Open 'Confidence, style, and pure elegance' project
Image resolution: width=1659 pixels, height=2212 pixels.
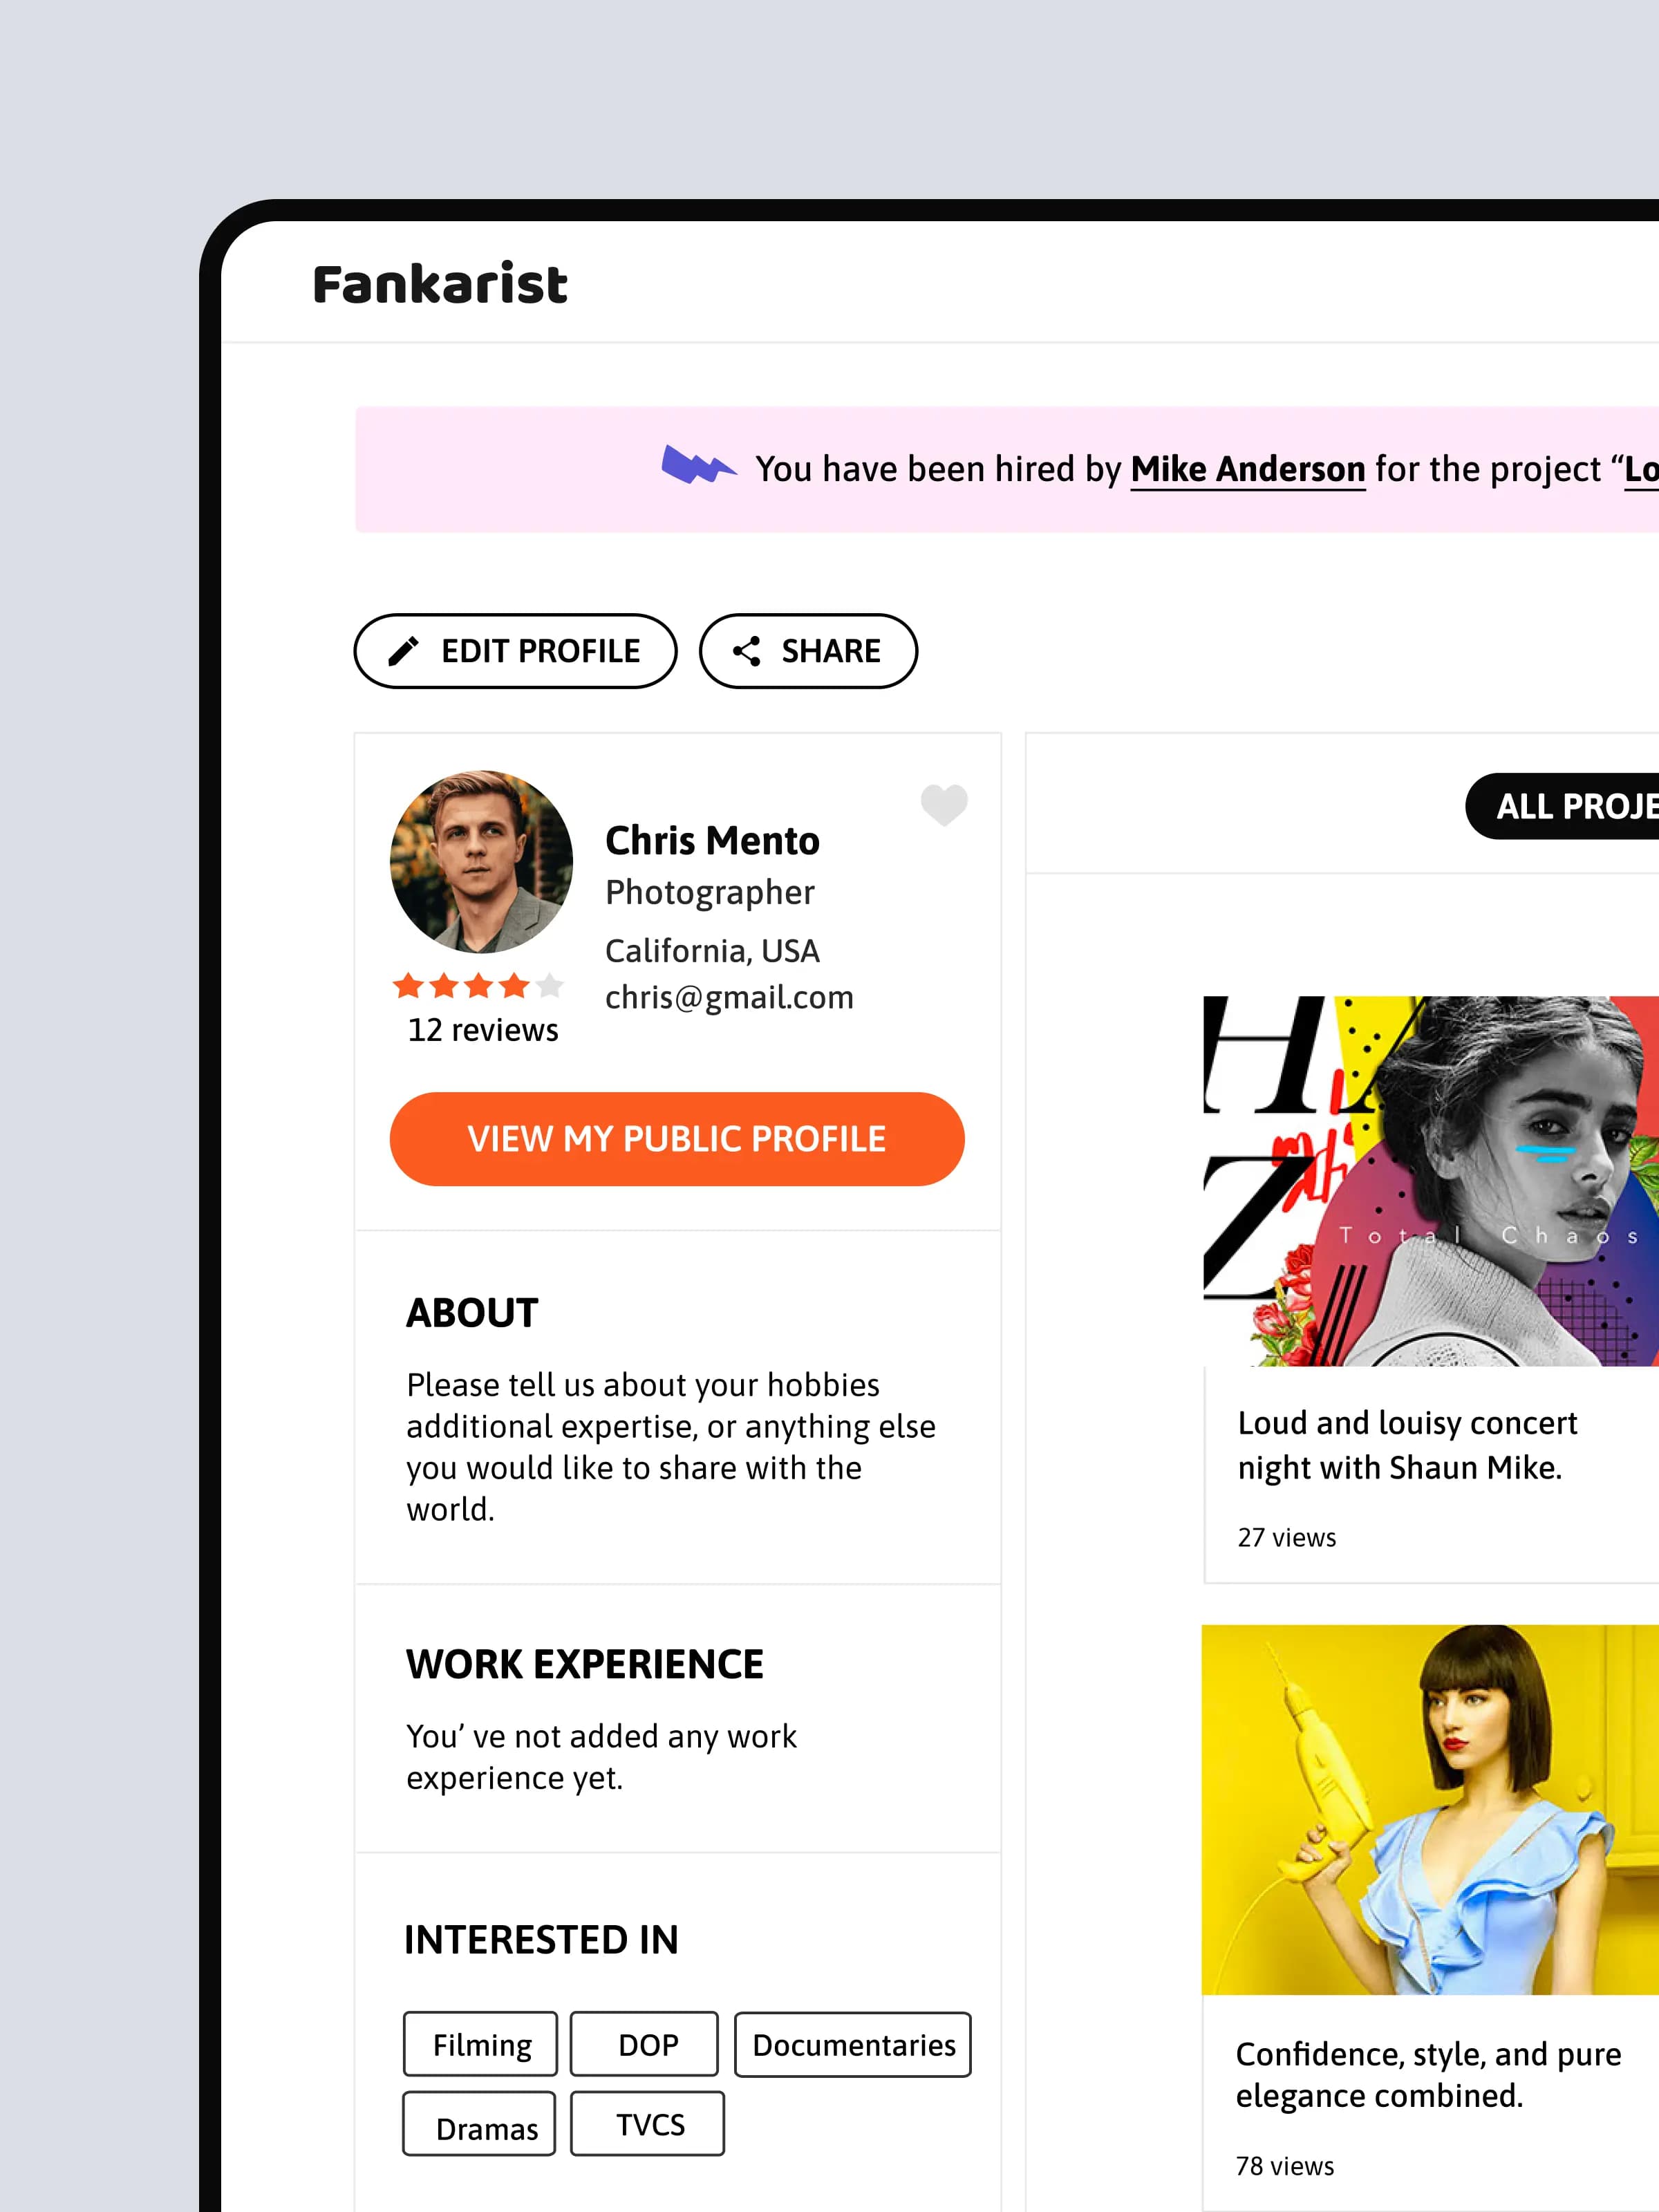pos(1427,2074)
